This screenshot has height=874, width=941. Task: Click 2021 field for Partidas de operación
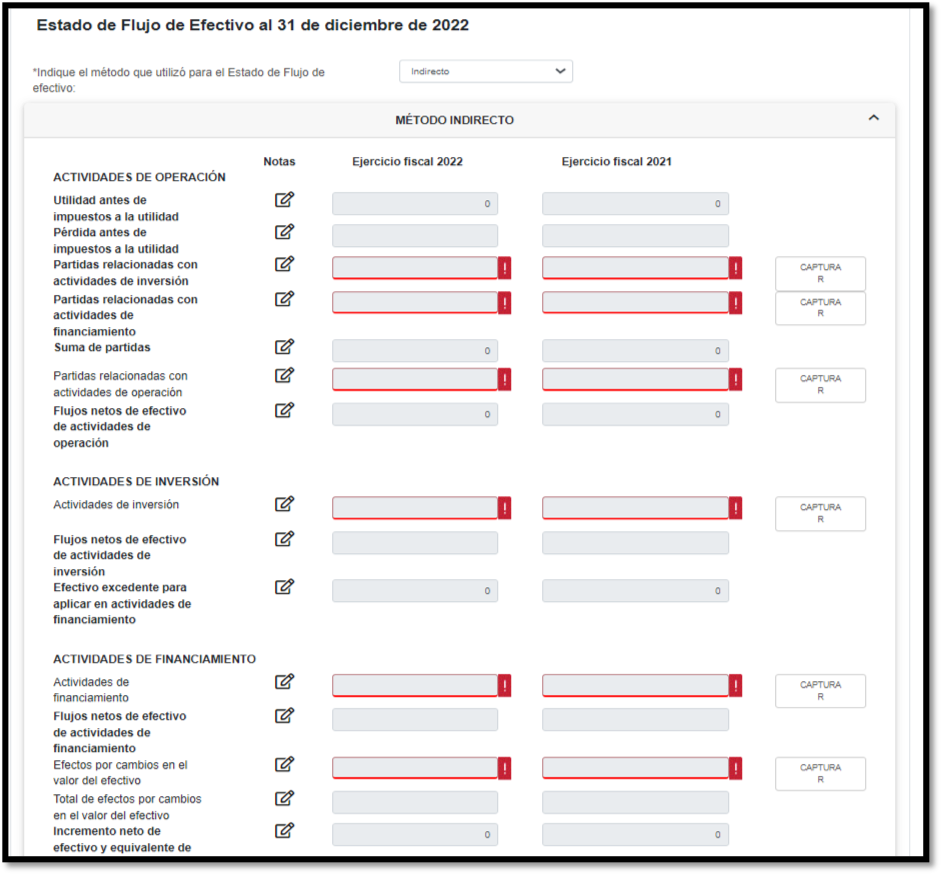point(635,380)
